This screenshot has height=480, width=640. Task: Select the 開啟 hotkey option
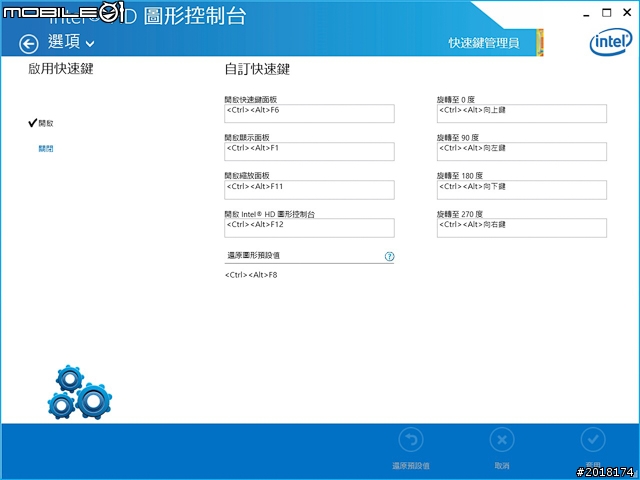point(41,123)
